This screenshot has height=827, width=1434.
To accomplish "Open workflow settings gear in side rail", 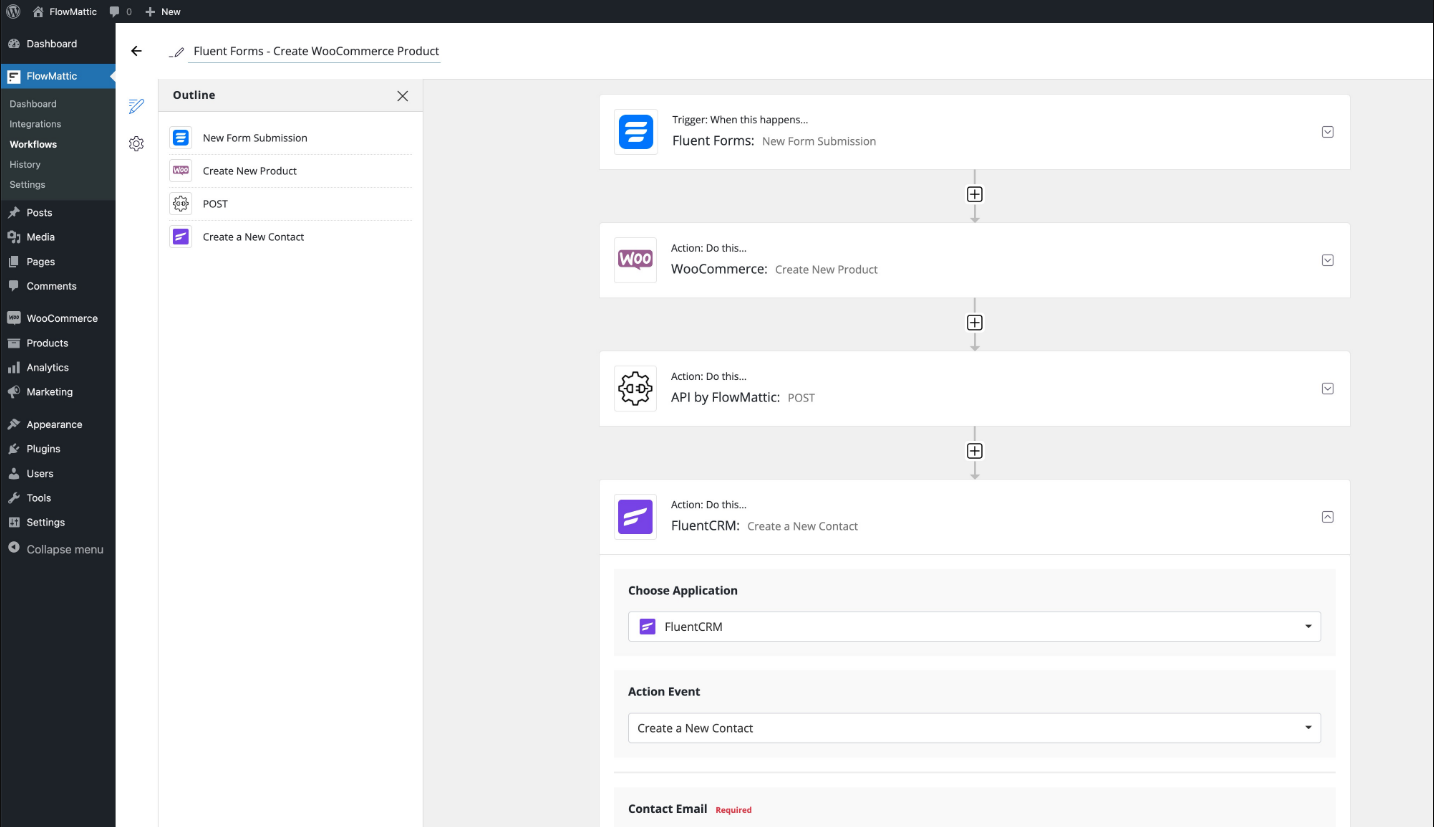I will tap(137, 144).
